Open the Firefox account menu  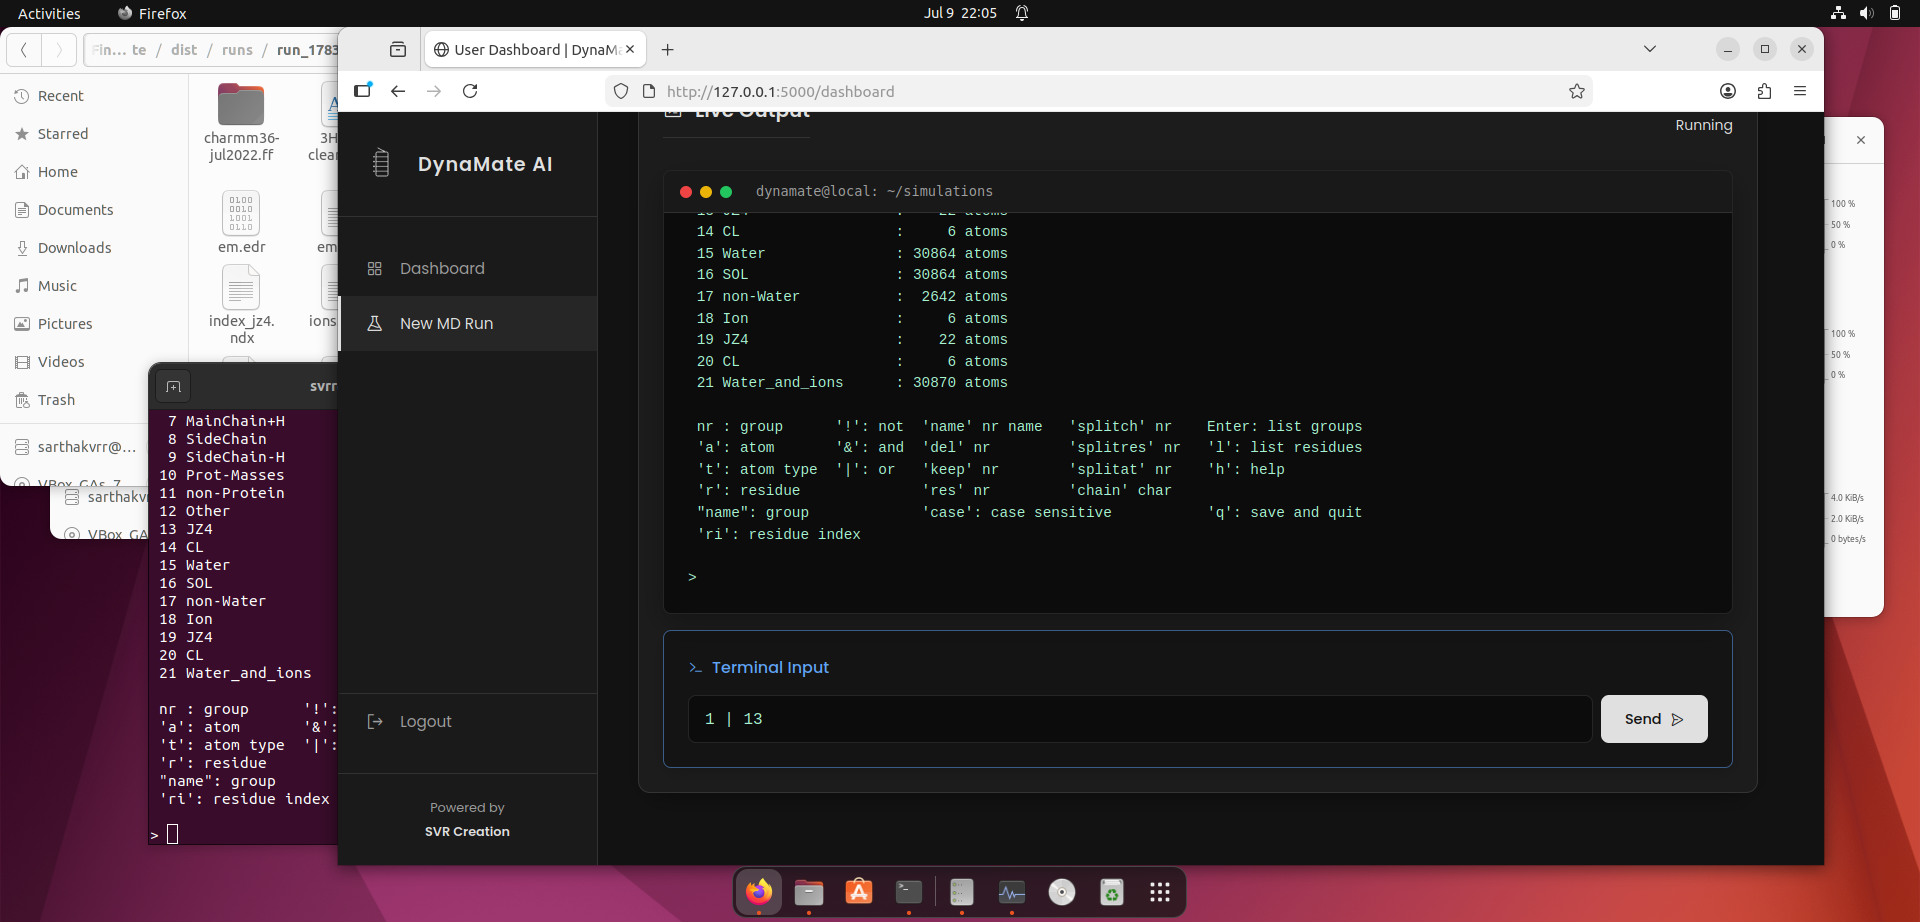pos(1728,91)
